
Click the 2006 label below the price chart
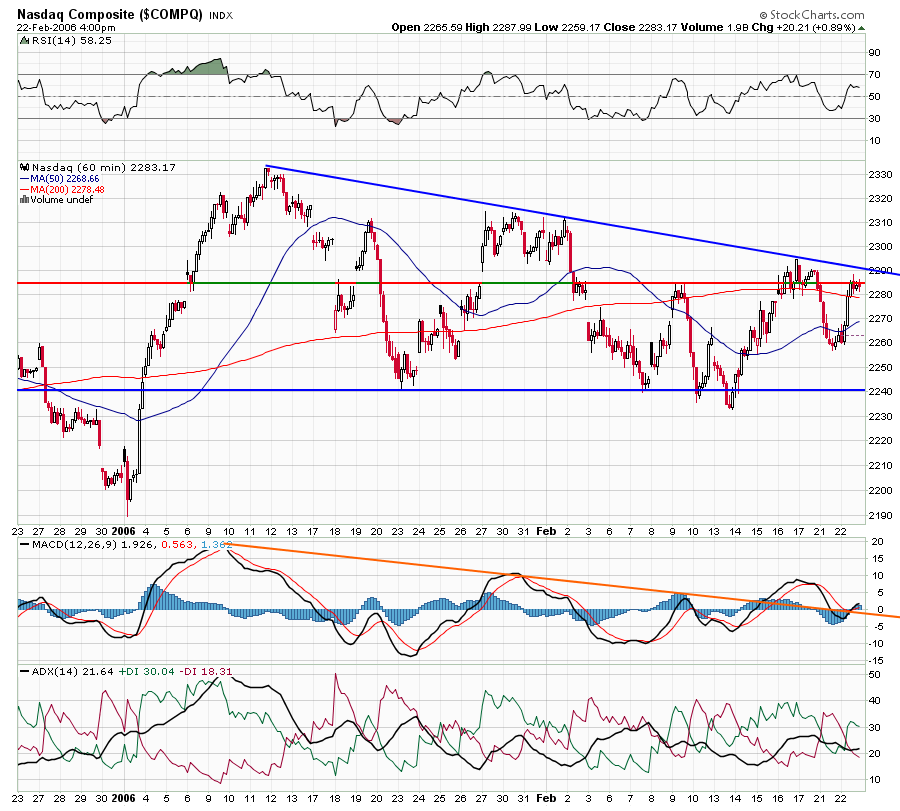123,531
